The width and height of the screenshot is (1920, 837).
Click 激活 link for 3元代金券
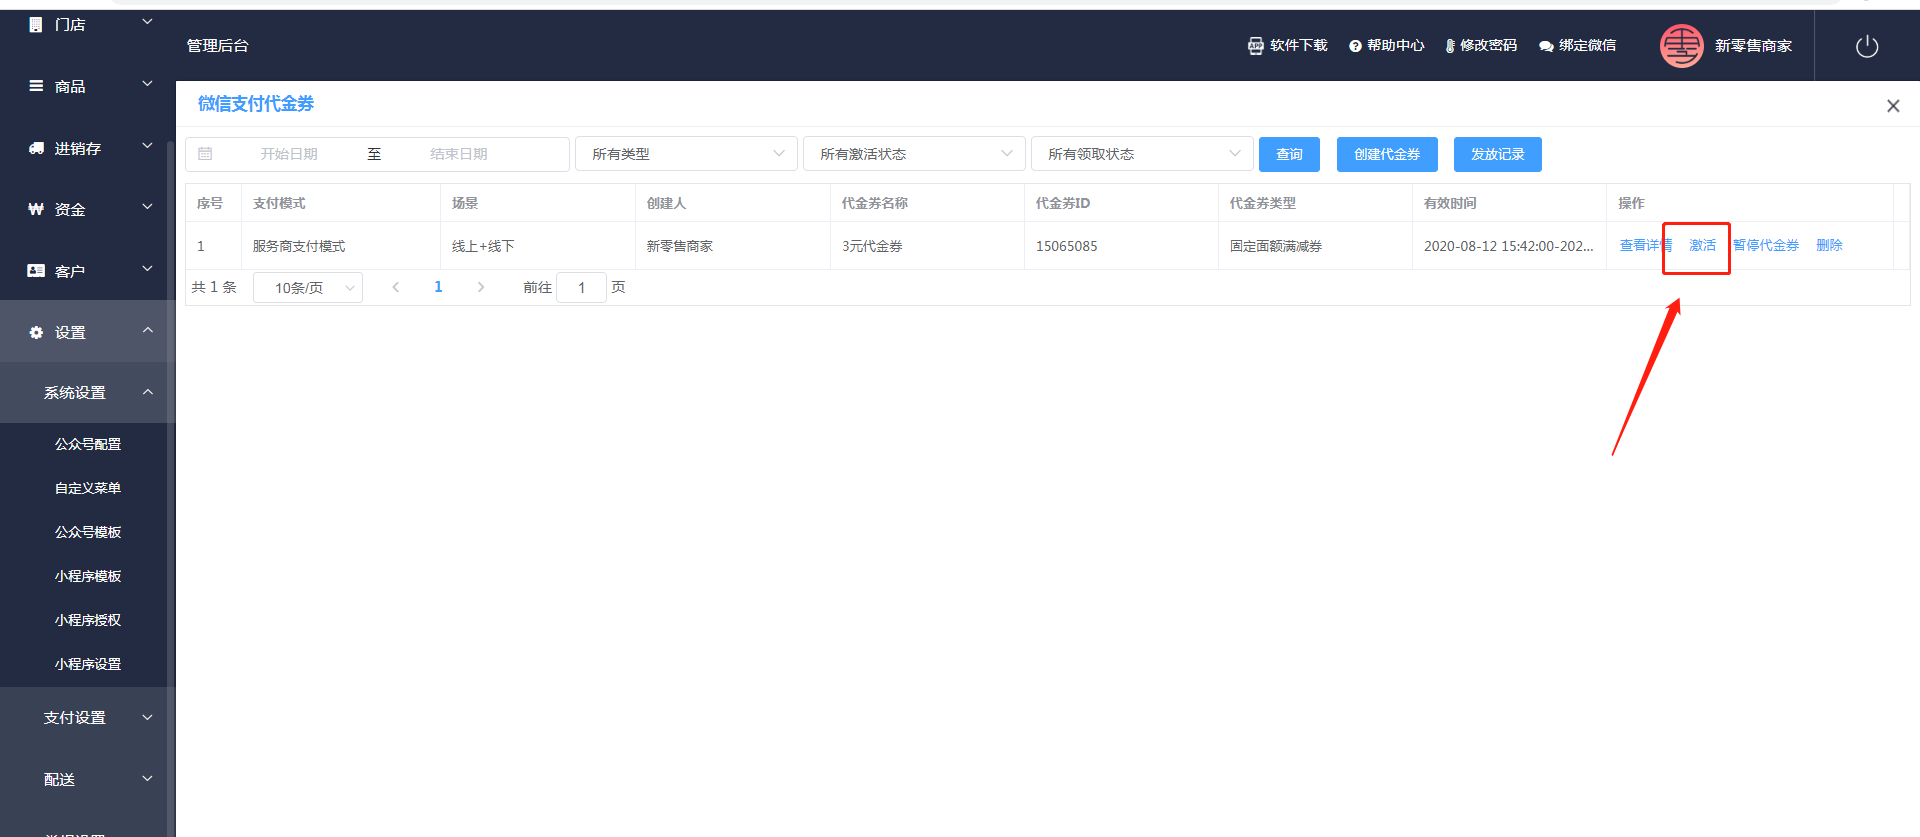pos(1702,246)
